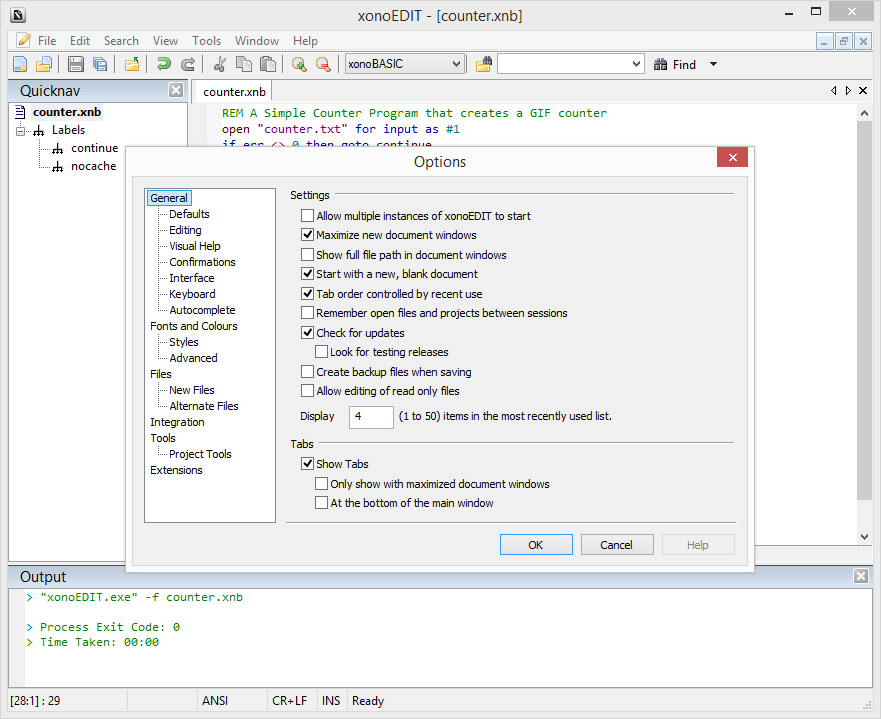Open the Search menu
The height and width of the screenshot is (719, 881).
pyautogui.click(x=121, y=40)
